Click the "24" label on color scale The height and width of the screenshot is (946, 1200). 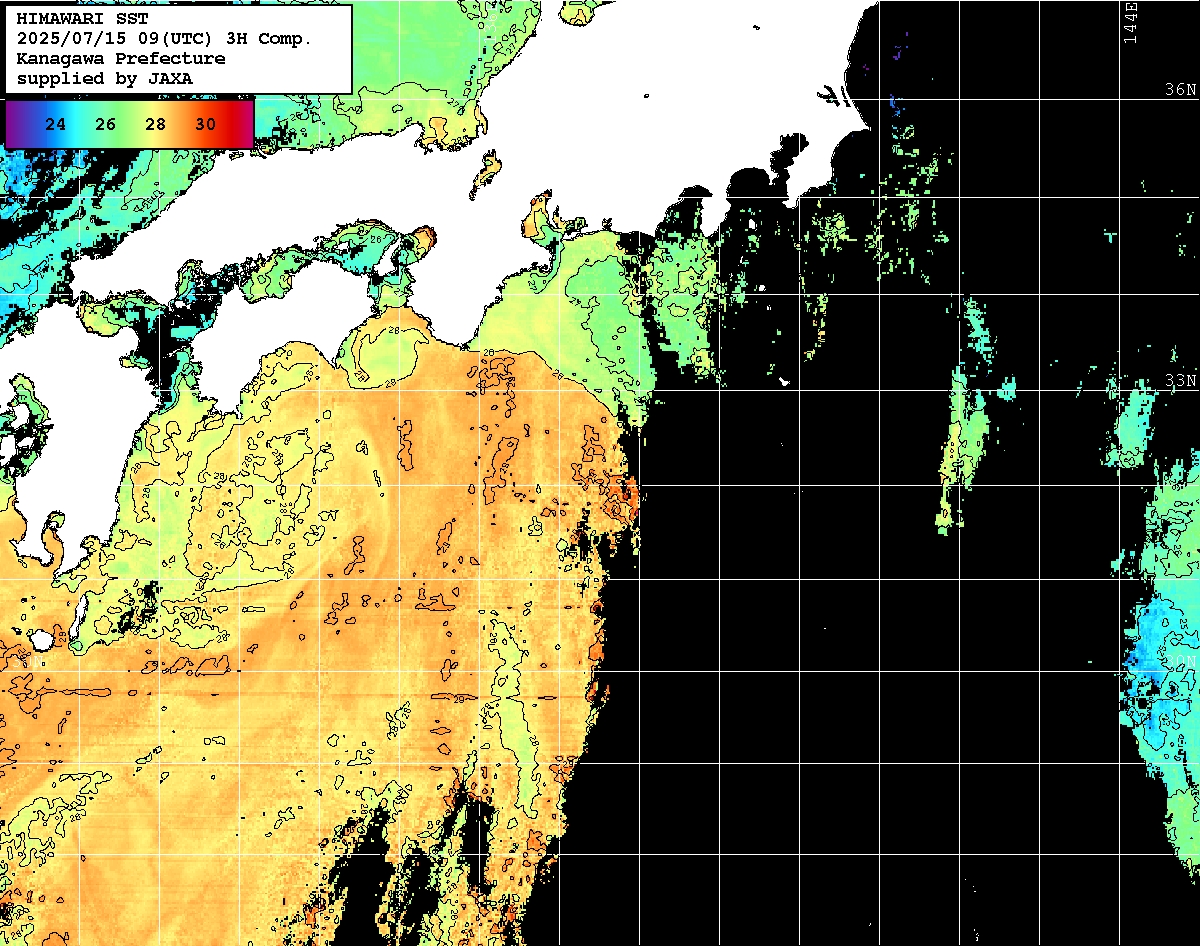[x=56, y=125]
